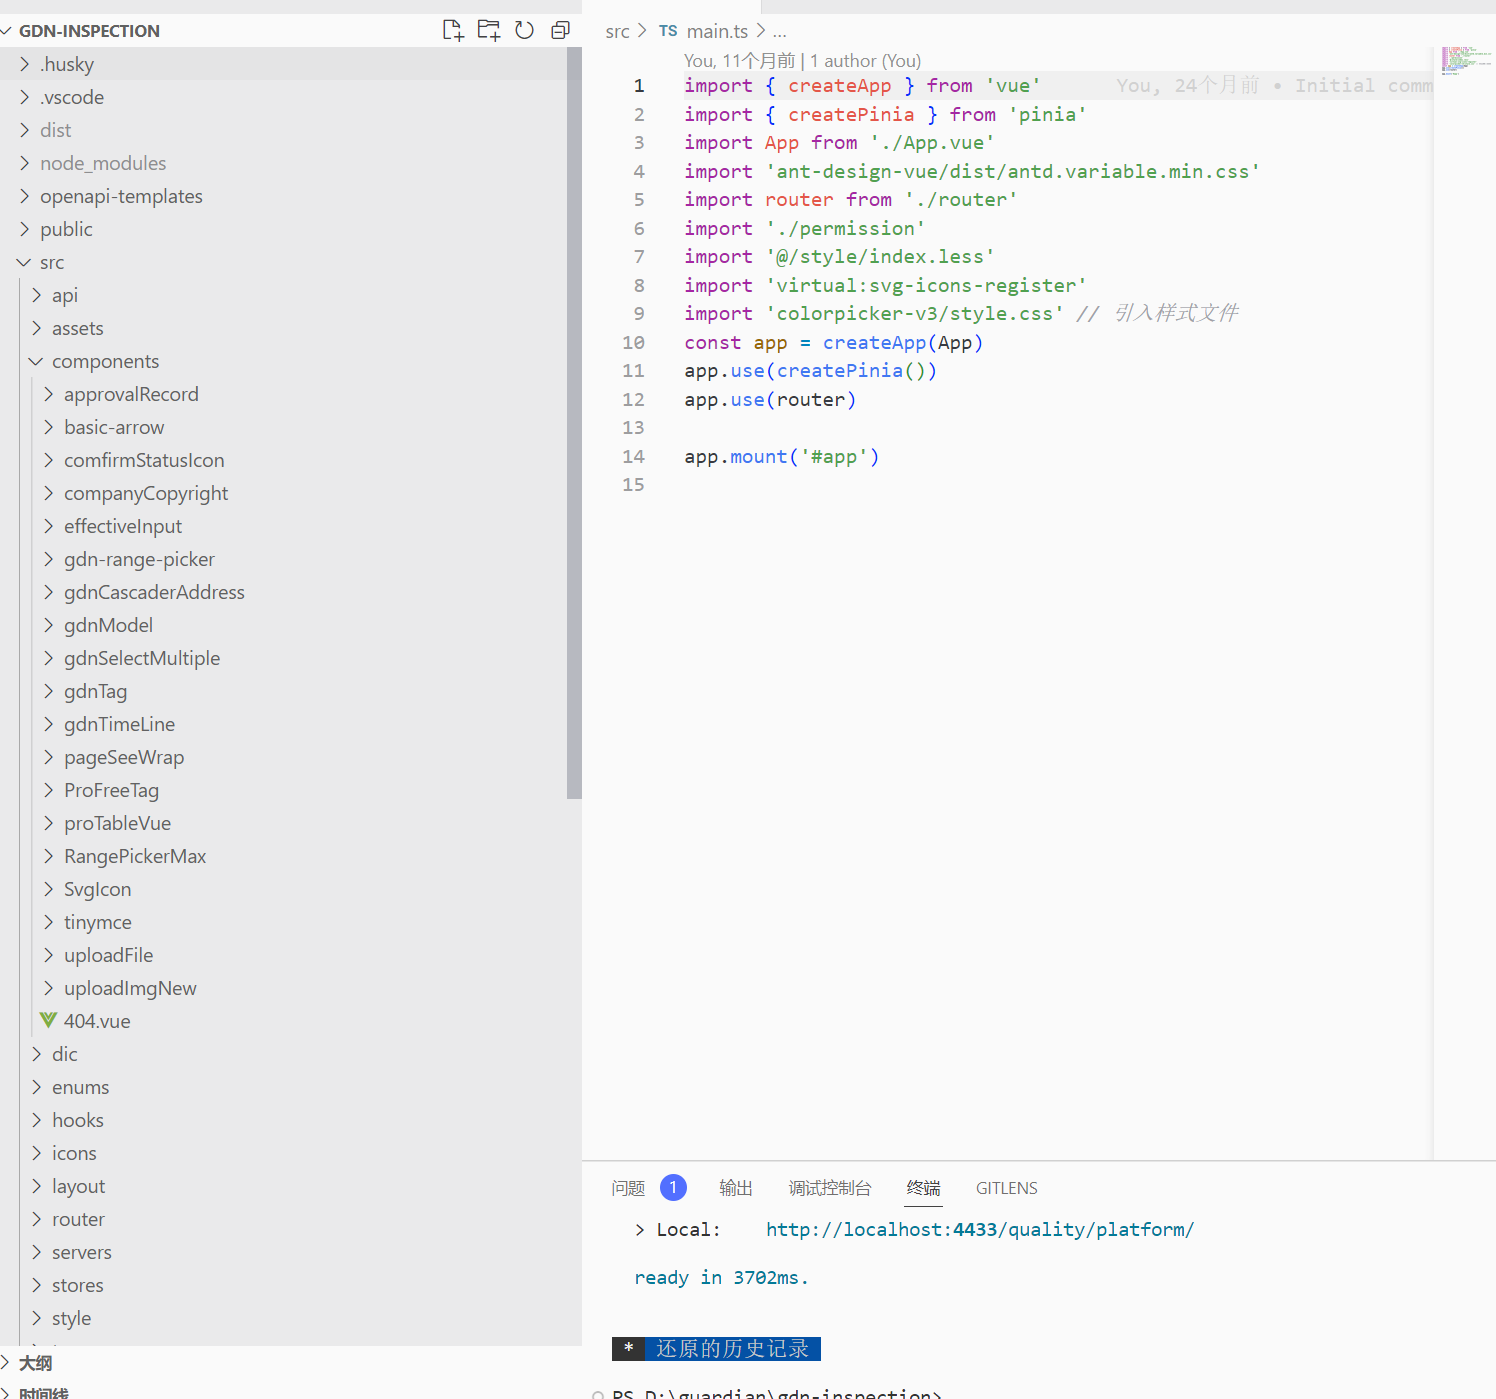Click the Vue icon beside 404.vue
Image resolution: width=1496 pixels, height=1399 pixels.
[48, 1020]
